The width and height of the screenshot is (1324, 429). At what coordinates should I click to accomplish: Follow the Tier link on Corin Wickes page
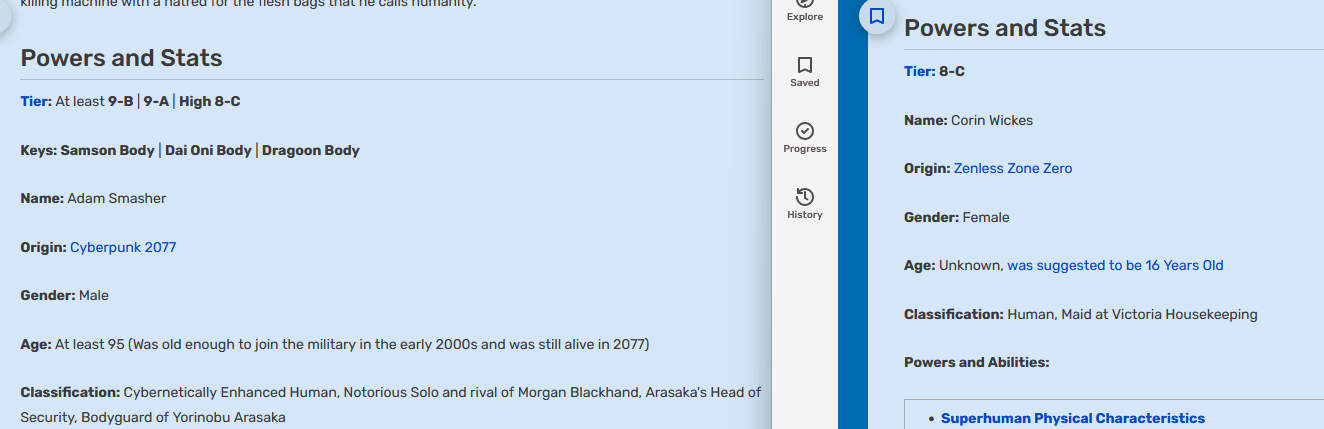pyautogui.click(x=919, y=71)
